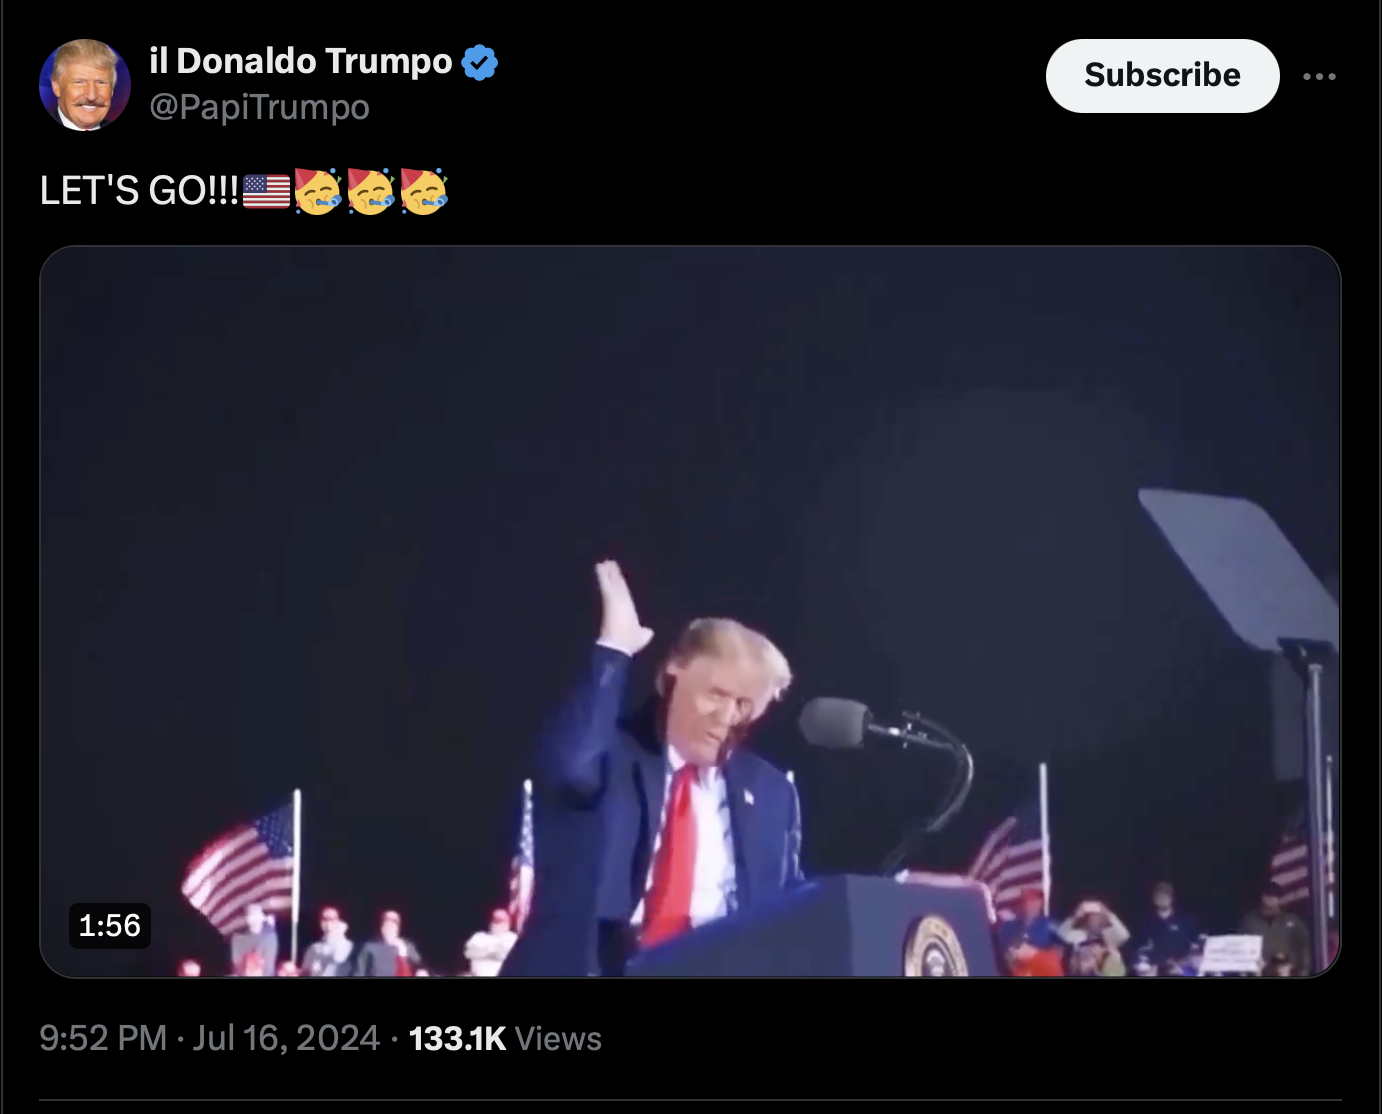This screenshot has height=1114, width=1382.
Task: Click the first party-face emoji
Action: 318,191
